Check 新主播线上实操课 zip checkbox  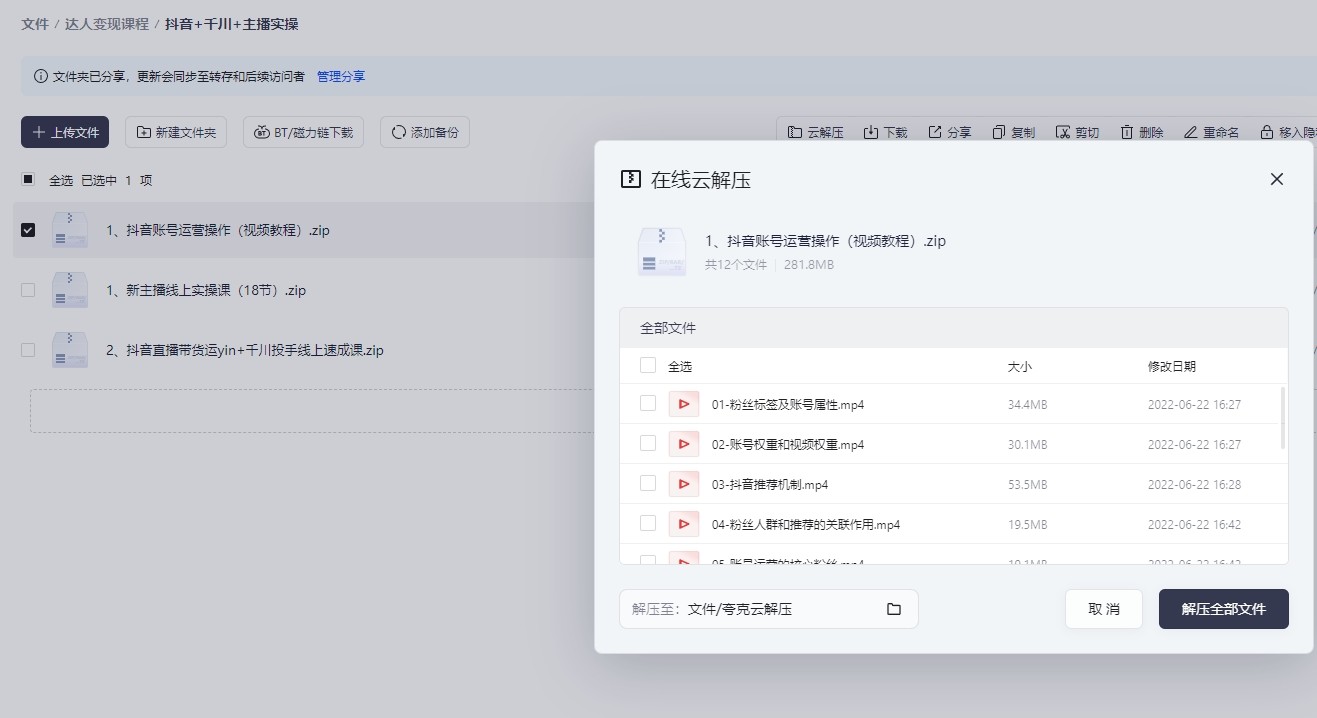pyautogui.click(x=28, y=290)
